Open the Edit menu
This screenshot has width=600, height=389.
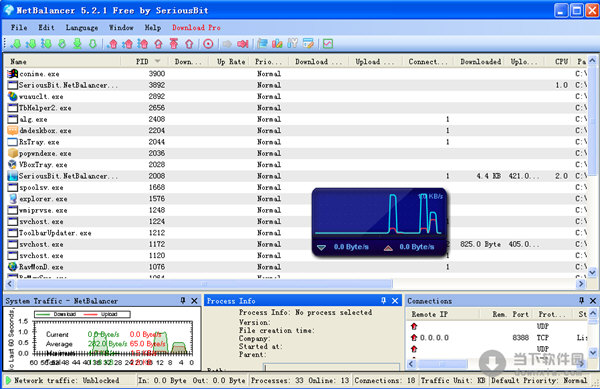pos(46,28)
